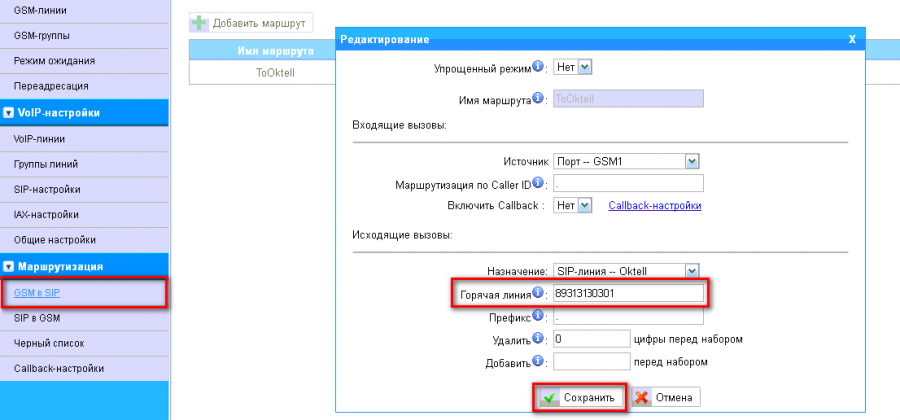Click info icon beside Префикс
This screenshot has height=420, width=900.
538,317
